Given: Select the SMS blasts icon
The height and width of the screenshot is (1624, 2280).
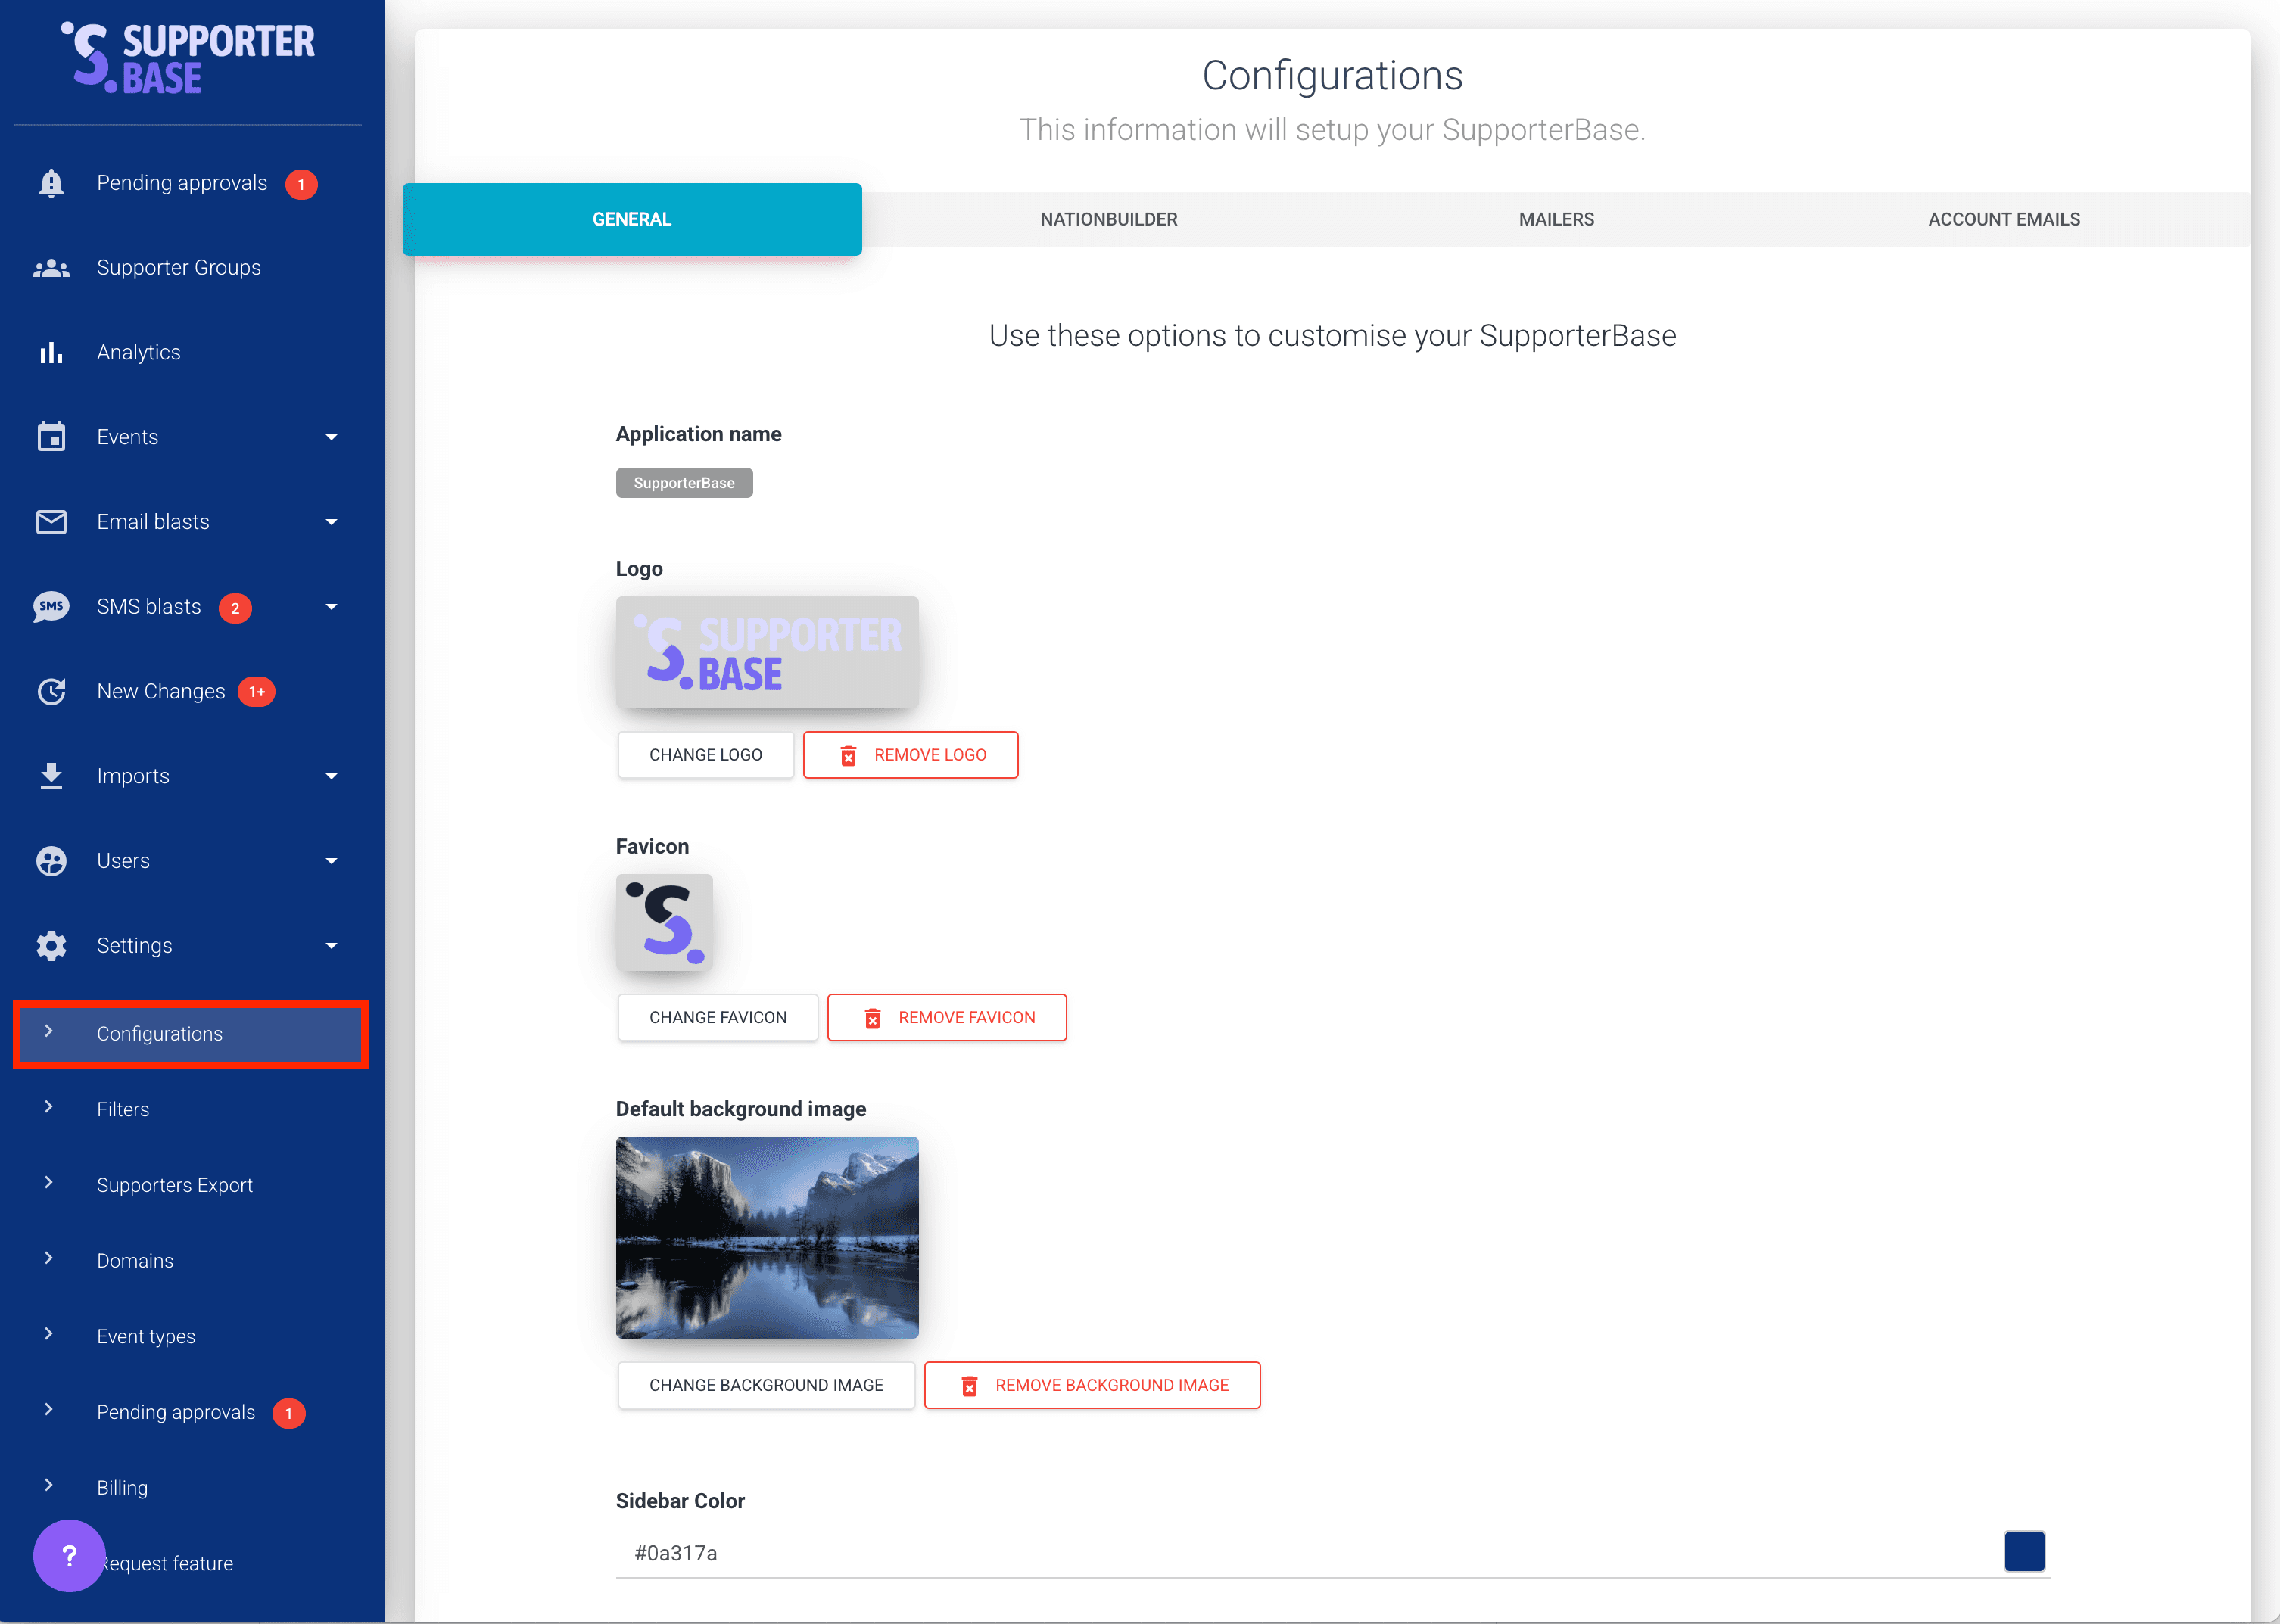Looking at the screenshot, I should tap(51, 606).
